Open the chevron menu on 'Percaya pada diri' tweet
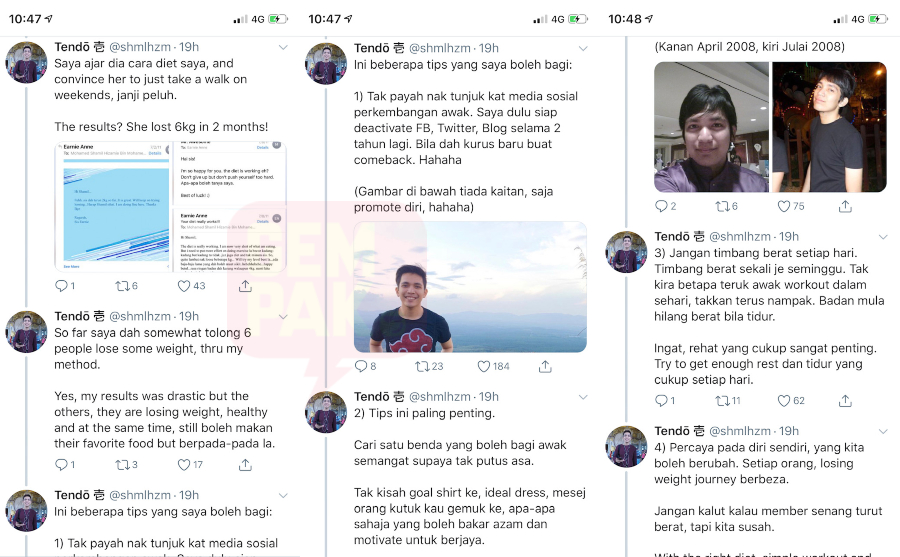Viewport: 900px width, 557px height. pos(883,431)
